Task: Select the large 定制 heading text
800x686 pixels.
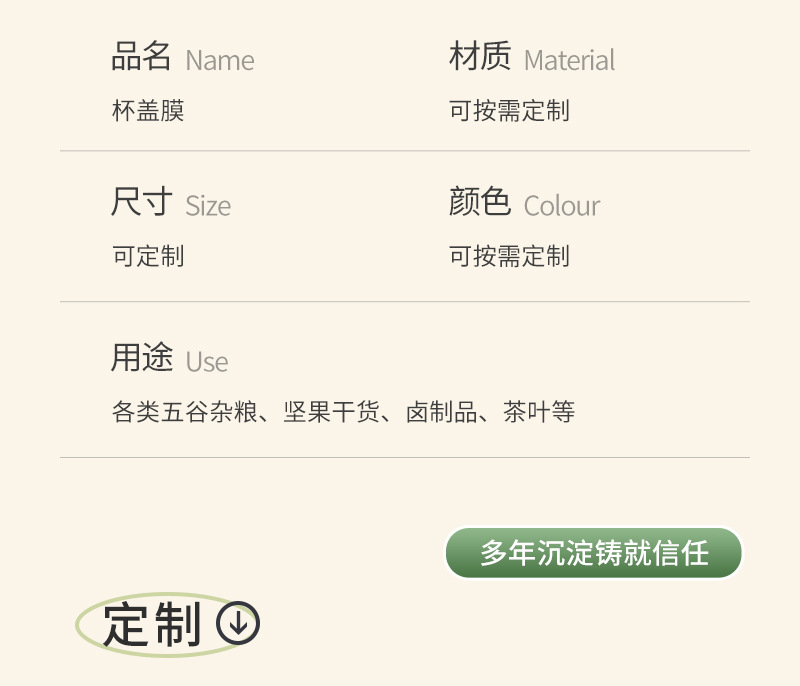Action: [x=153, y=626]
